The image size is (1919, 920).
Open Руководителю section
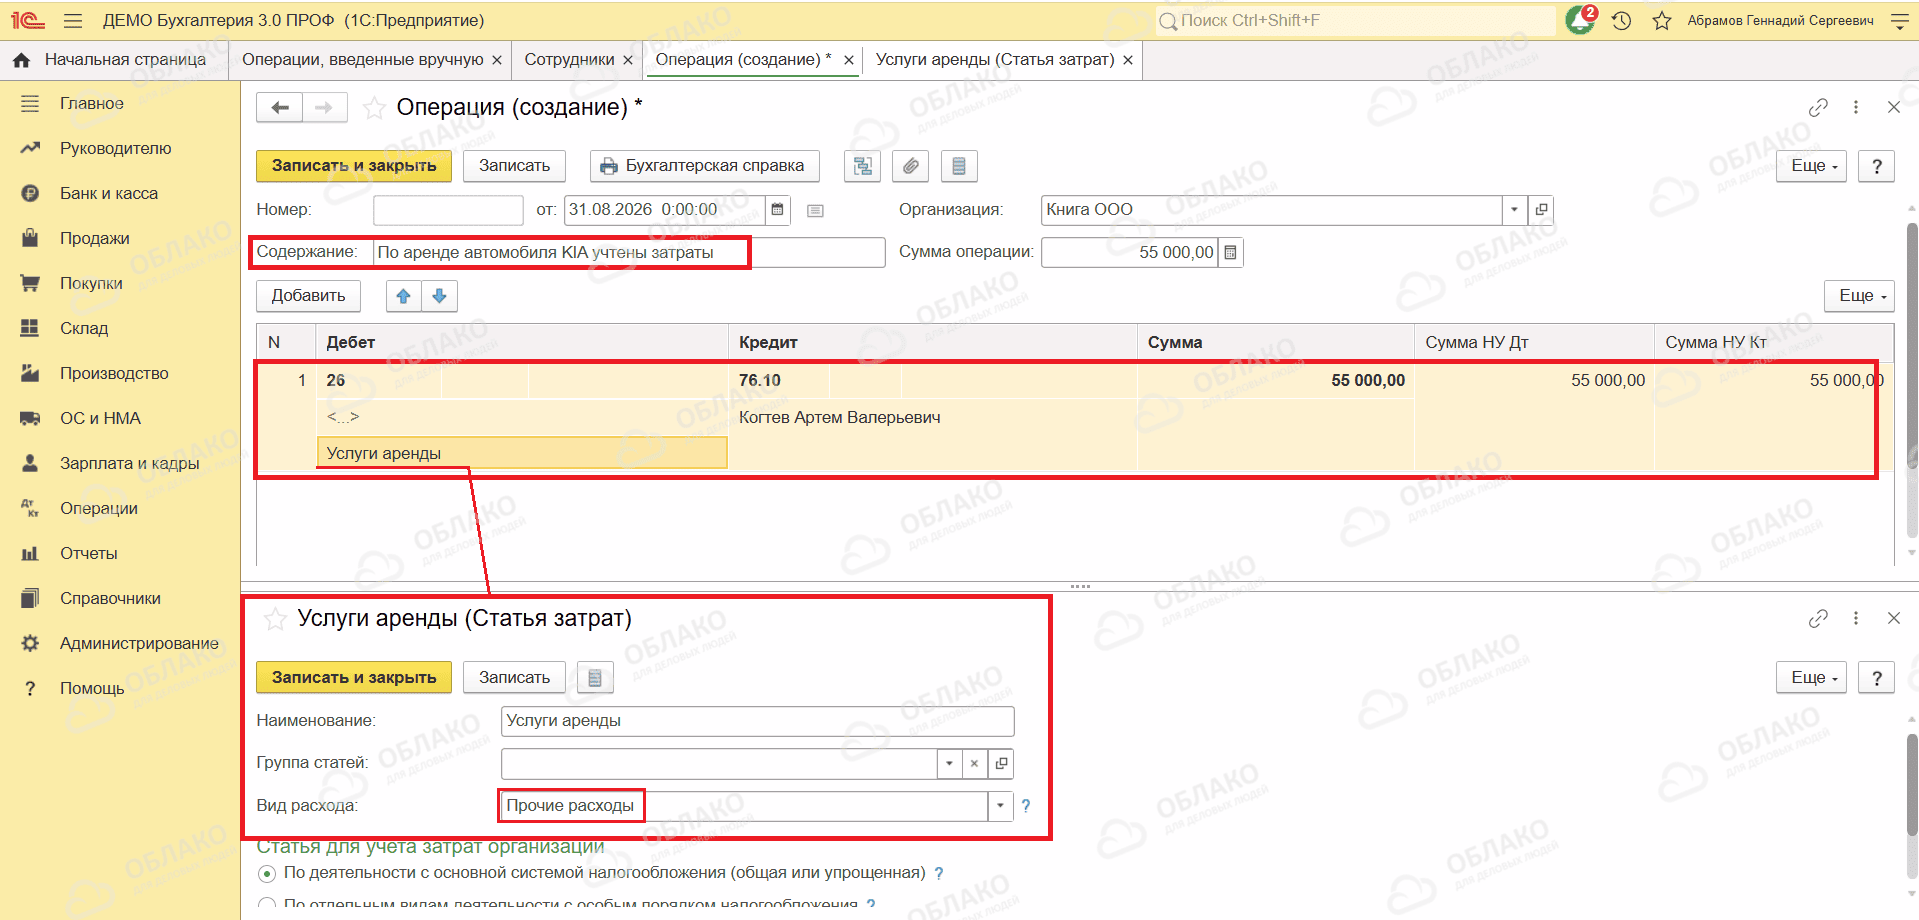[x=115, y=148]
